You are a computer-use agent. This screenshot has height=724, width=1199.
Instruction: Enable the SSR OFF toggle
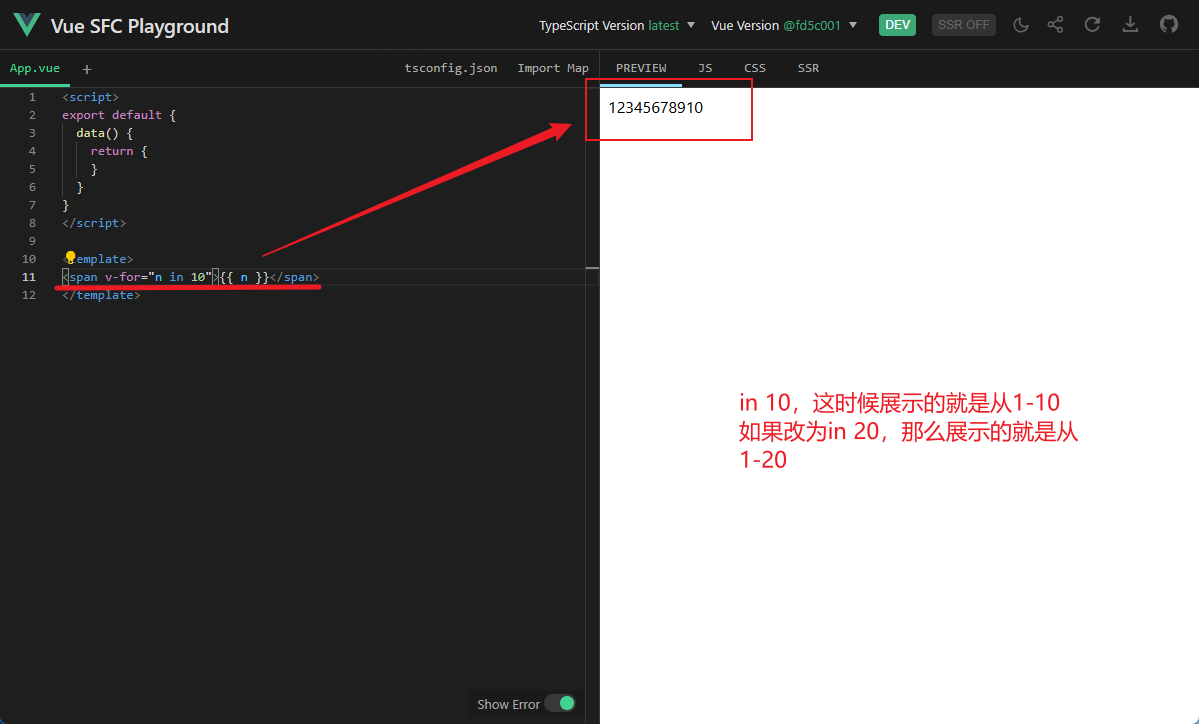(963, 25)
